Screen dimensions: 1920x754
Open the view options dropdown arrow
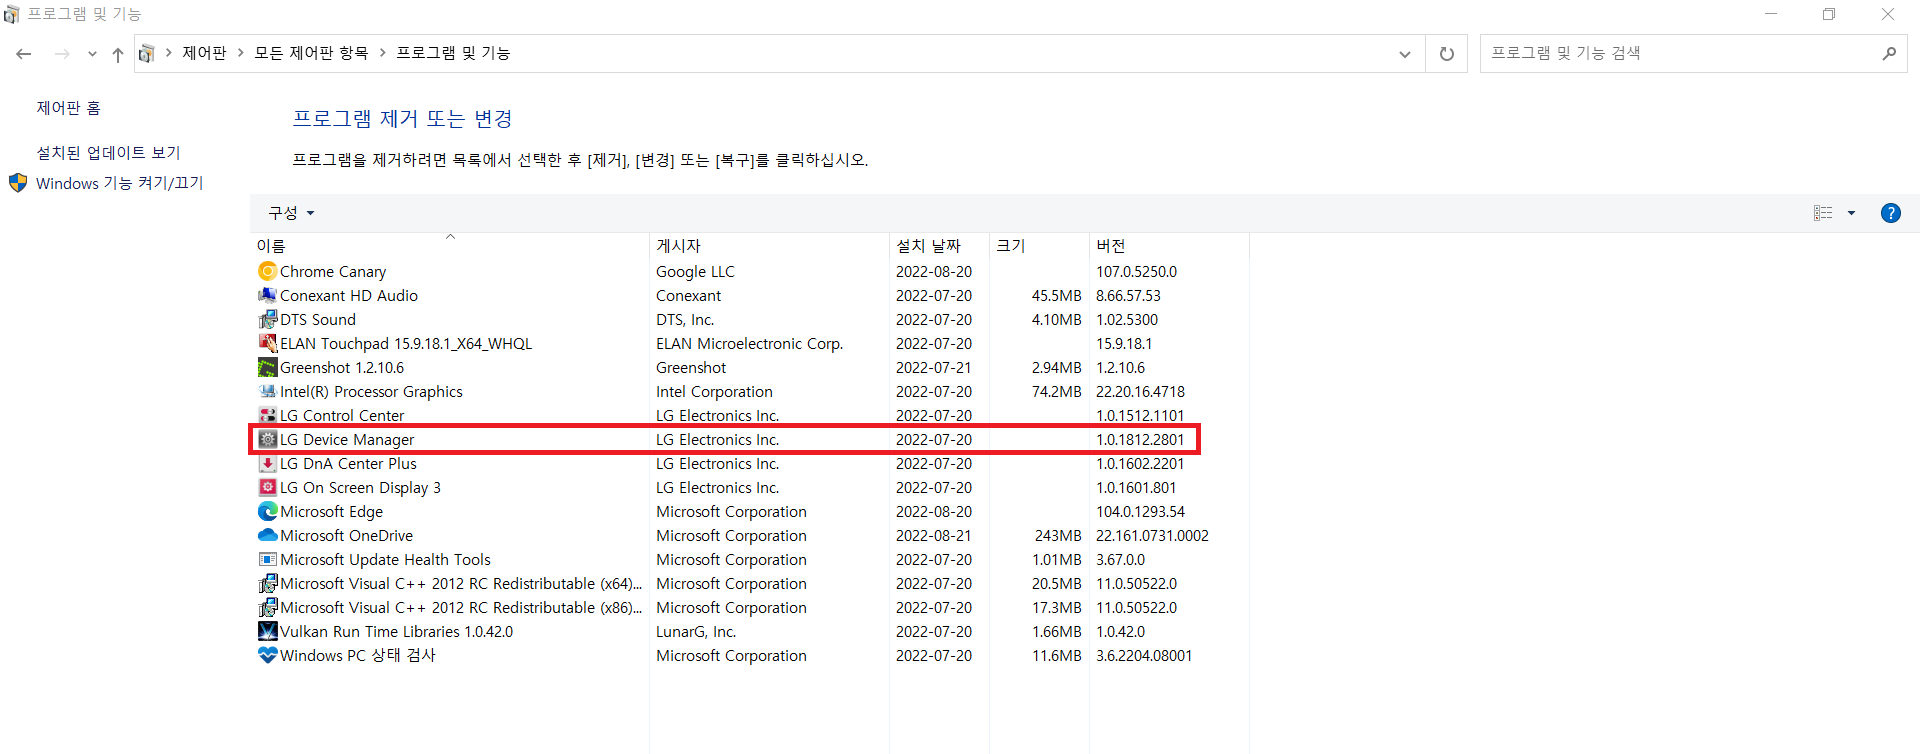[x=1851, y=213]
